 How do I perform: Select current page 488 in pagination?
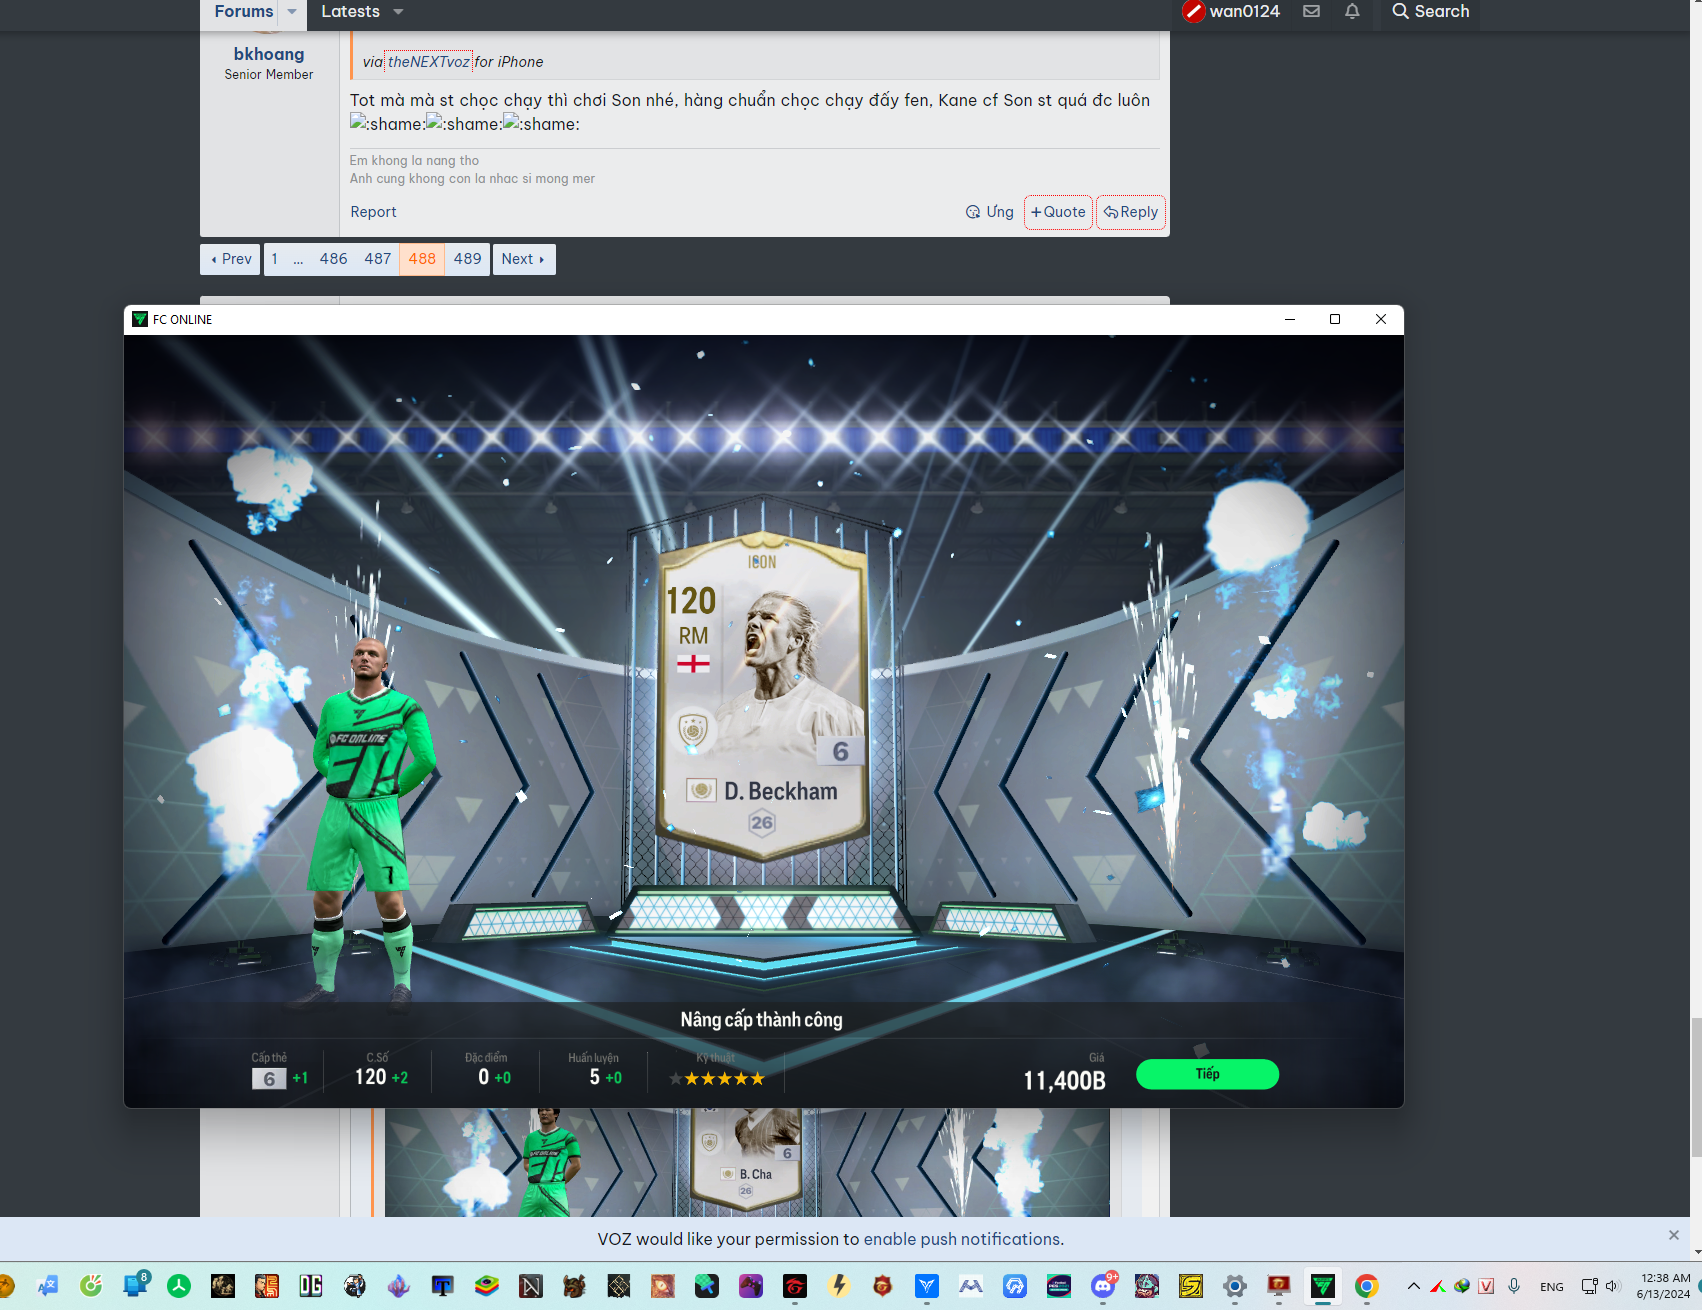(x=422, y=259)
